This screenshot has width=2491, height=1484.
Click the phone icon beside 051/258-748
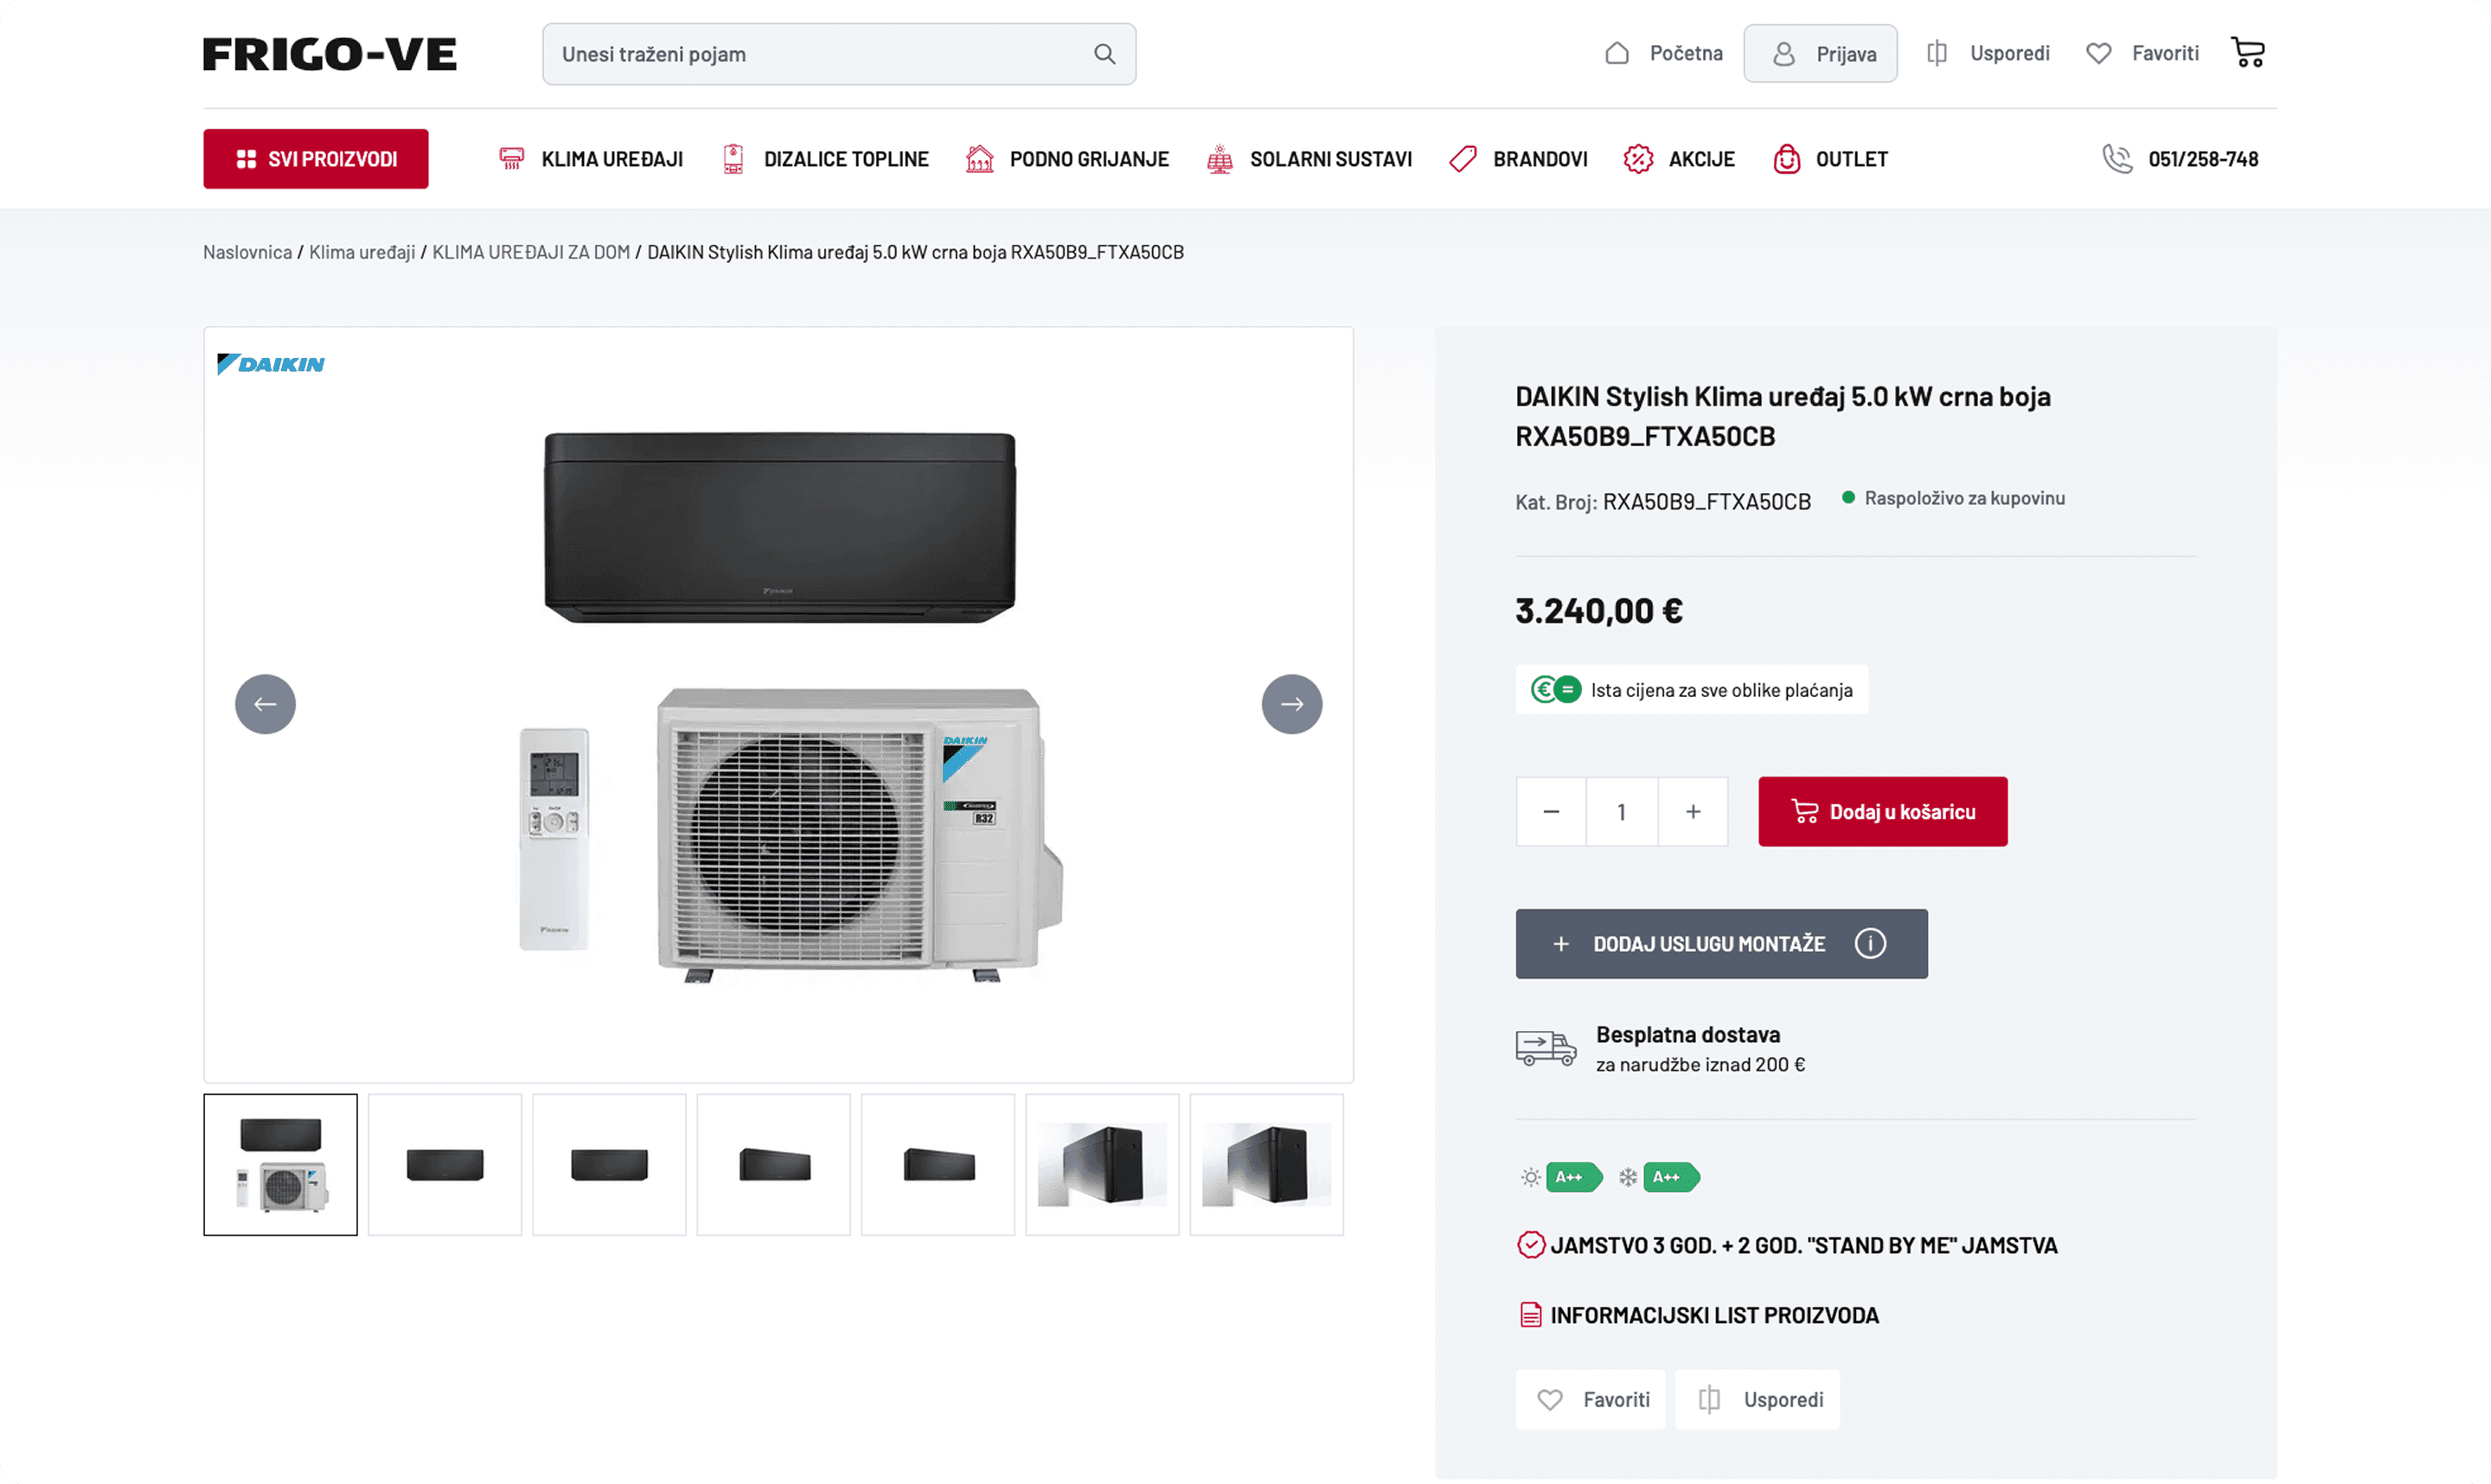[2117, 159]
